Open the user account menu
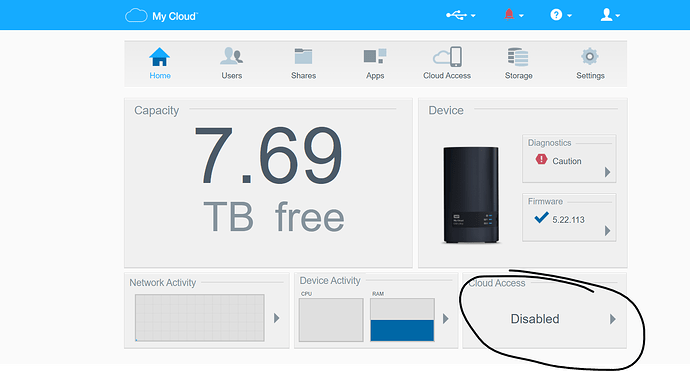 [610, 15]
